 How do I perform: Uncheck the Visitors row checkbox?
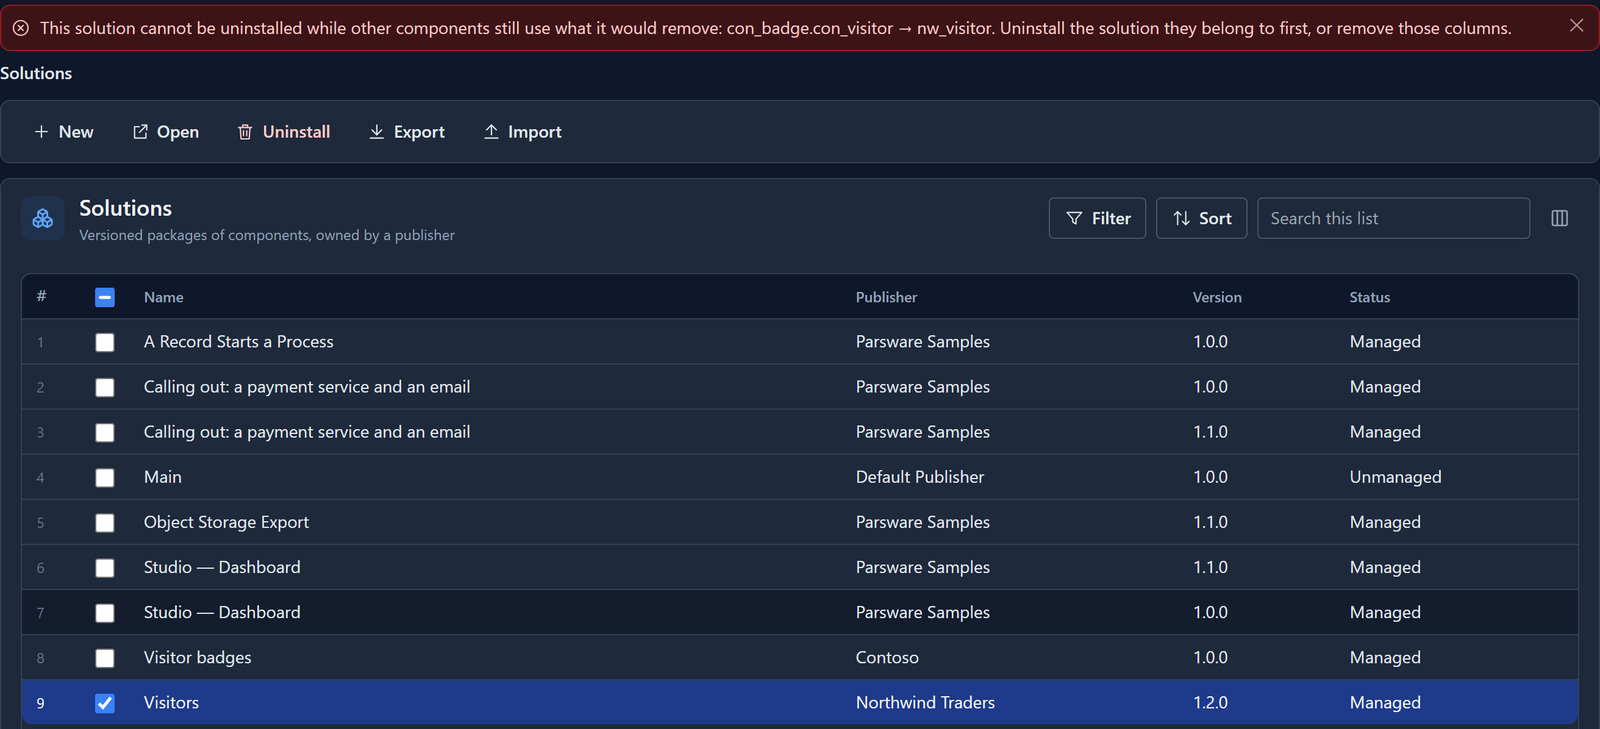105,703
